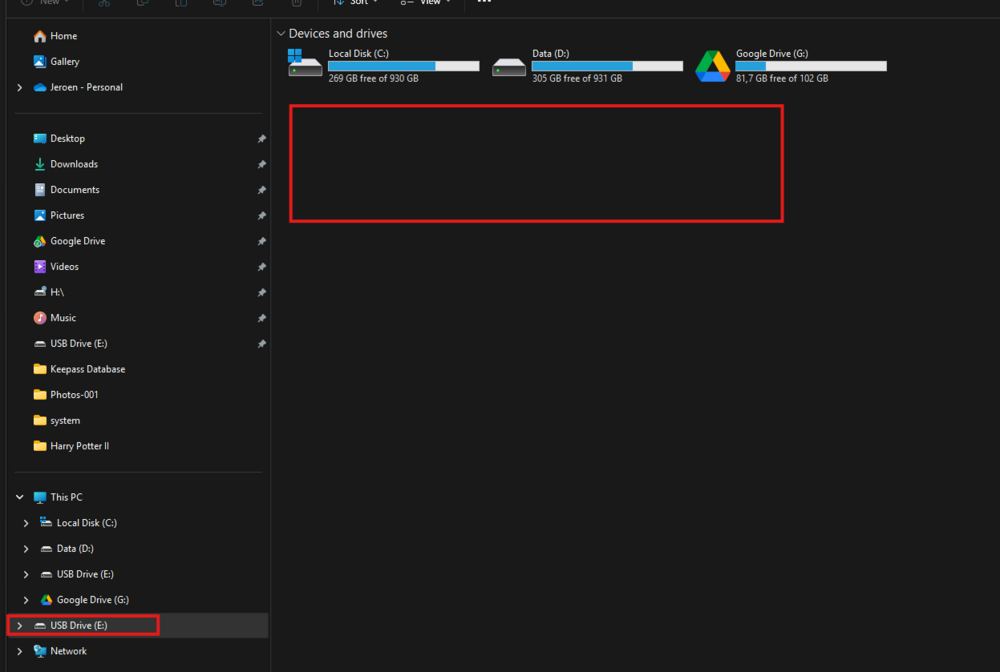Click the '81,7 GB free of 102 GB' text
The width and height of the screenshot is (1000, 672).
point(782,78)
